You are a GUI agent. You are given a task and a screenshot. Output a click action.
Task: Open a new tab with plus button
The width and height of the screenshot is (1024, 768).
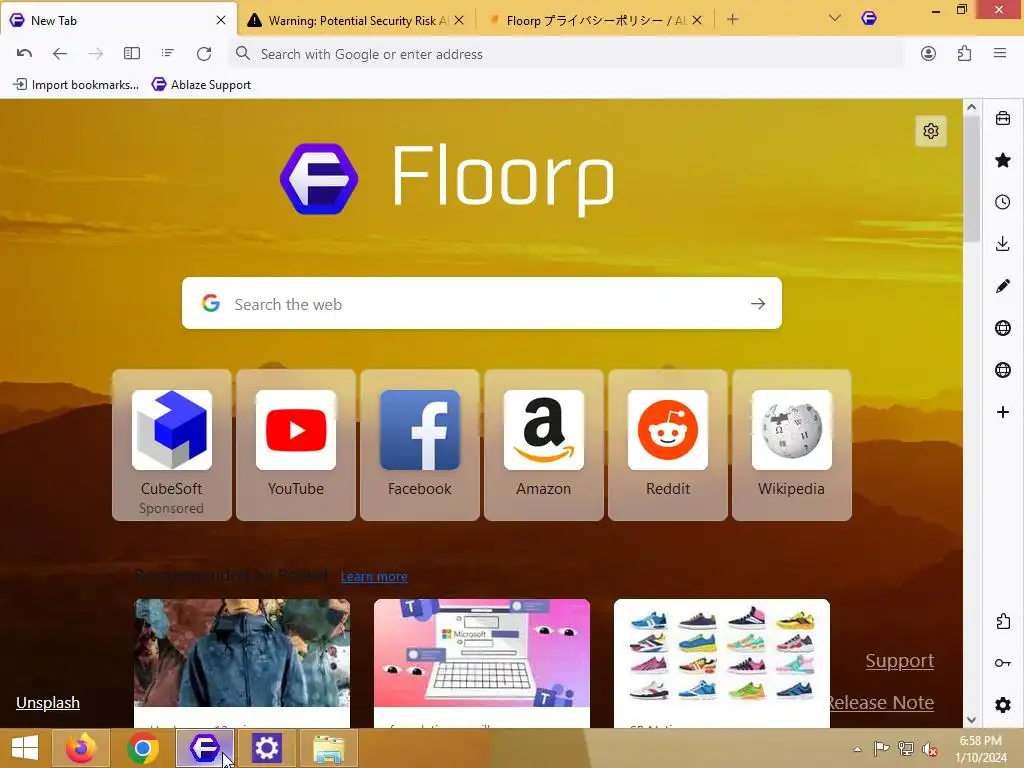(x=732, y=20)
